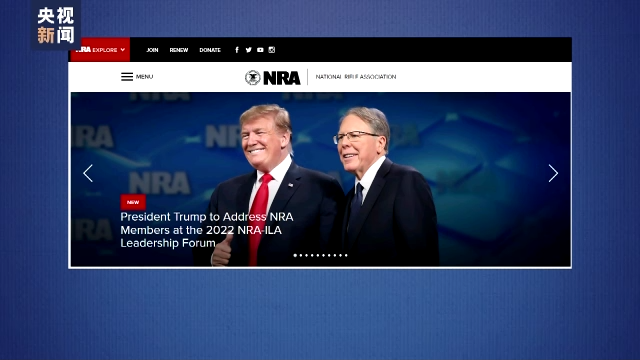Click the NRA eagle seal logo
640x360 pixels.
253,78
